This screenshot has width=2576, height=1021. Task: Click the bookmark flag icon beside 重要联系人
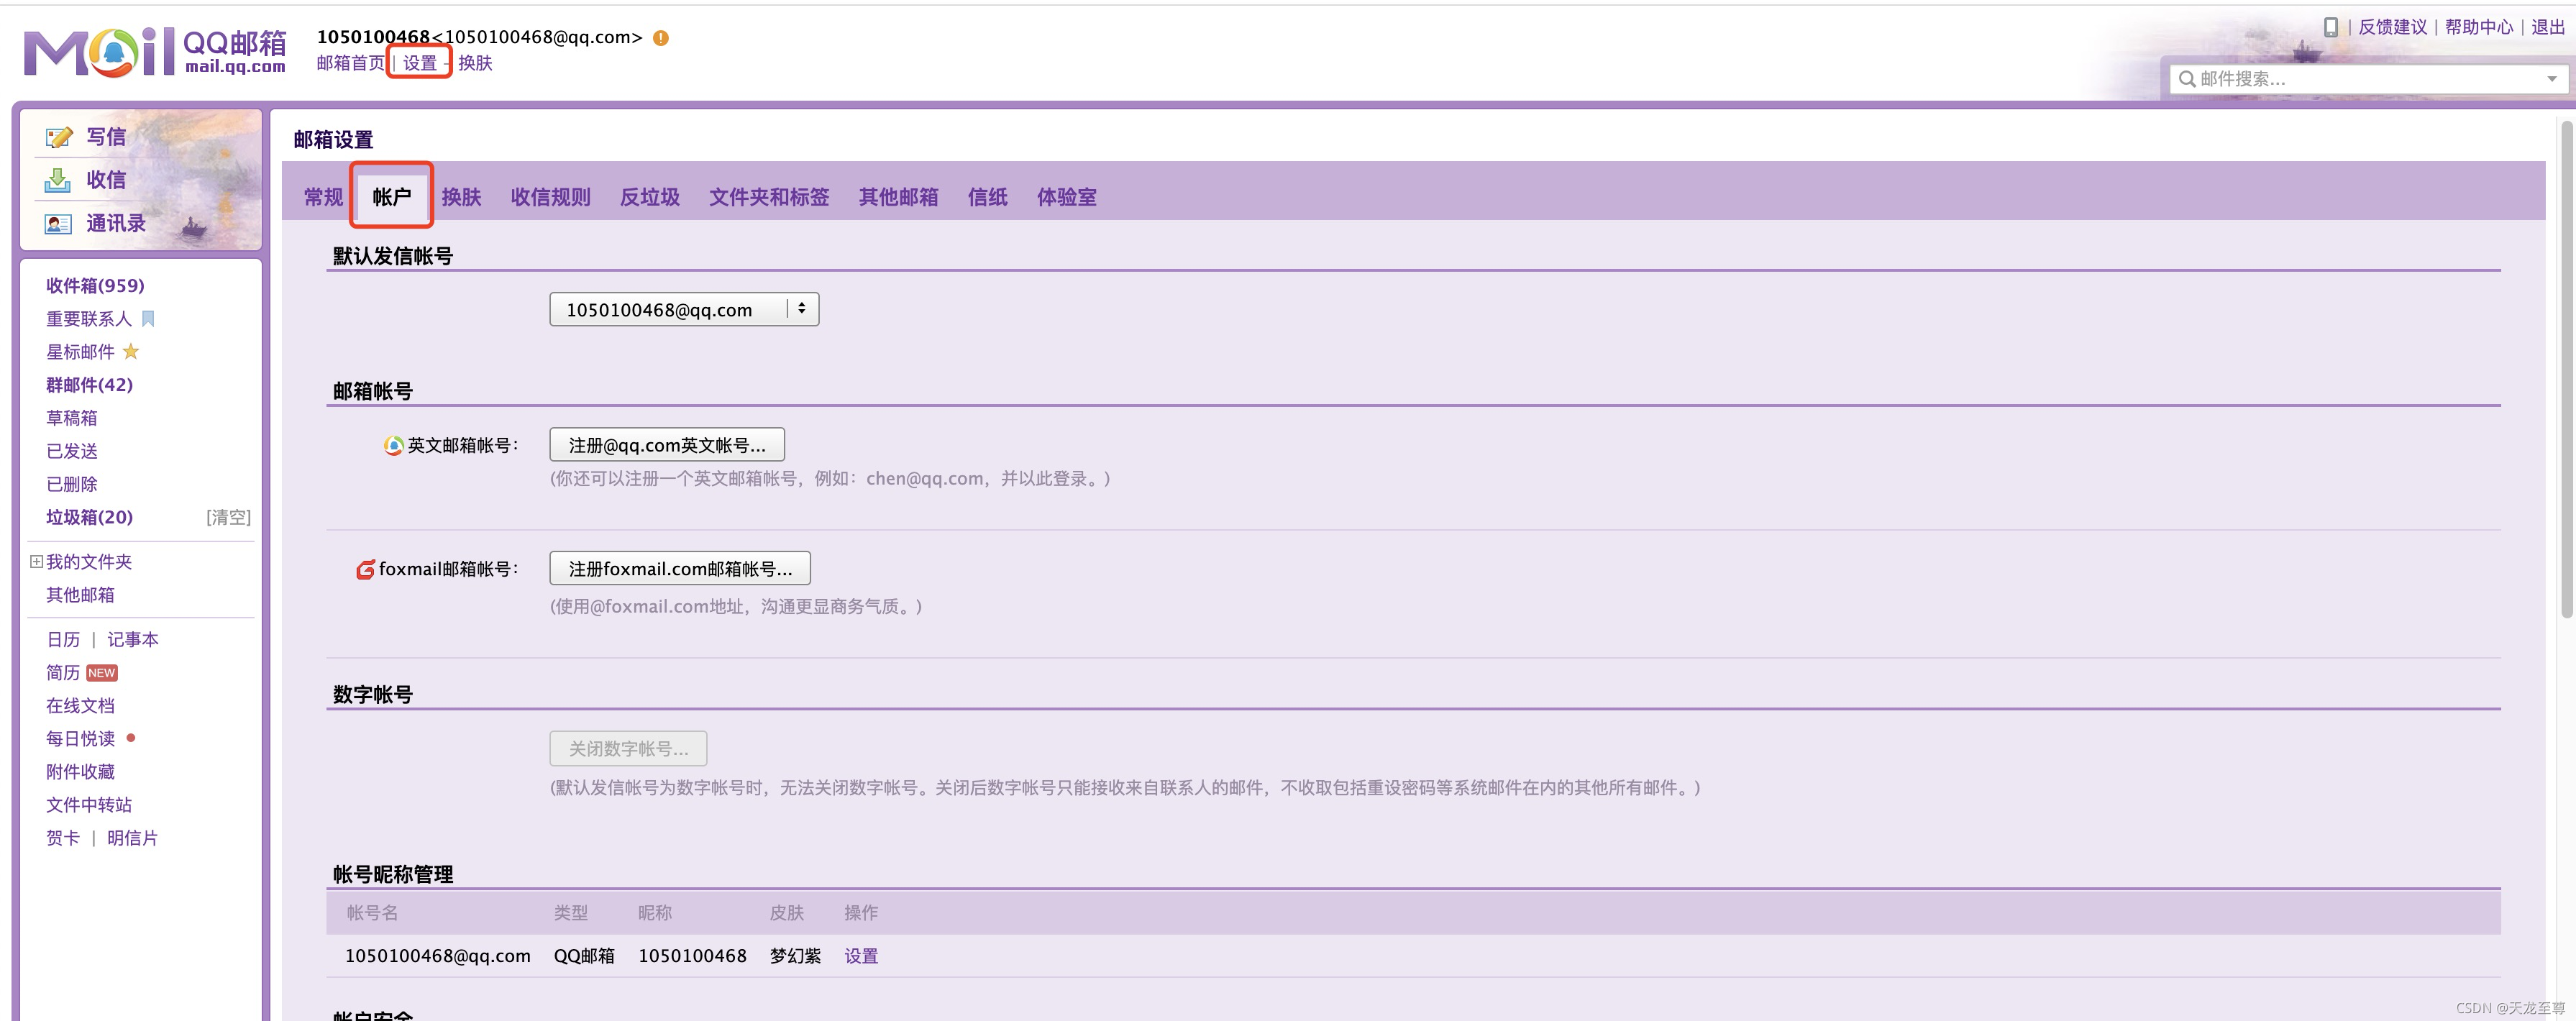point(148,319)
